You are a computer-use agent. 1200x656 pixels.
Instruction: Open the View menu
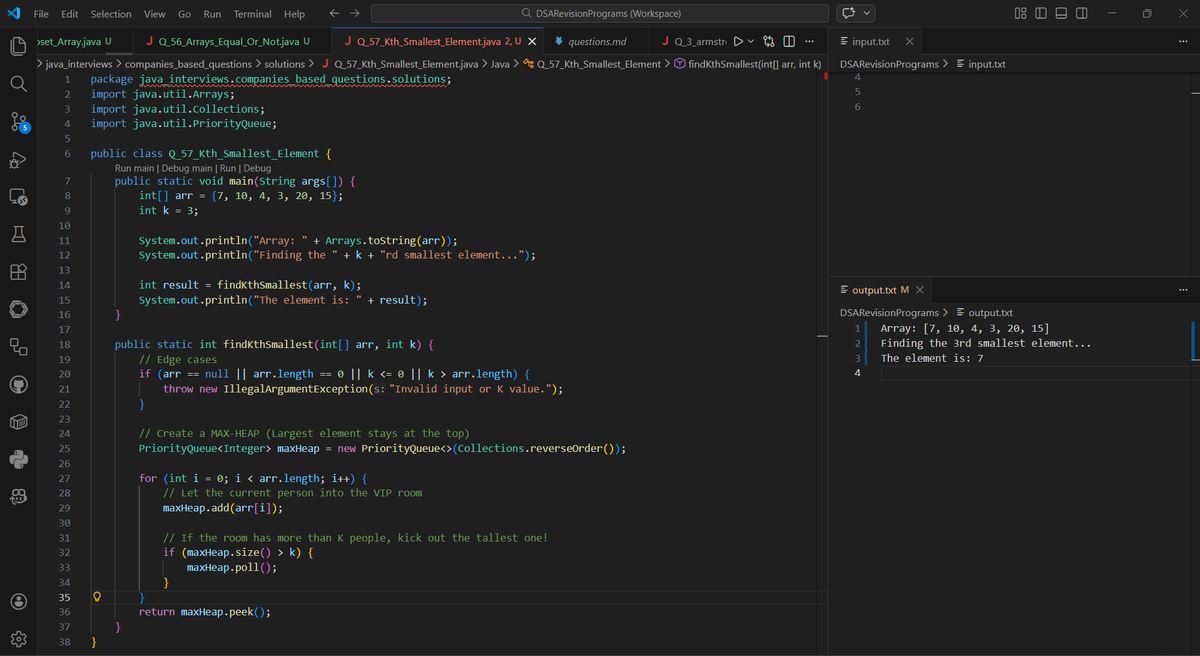pyautogui.click(x=155, y=14)
